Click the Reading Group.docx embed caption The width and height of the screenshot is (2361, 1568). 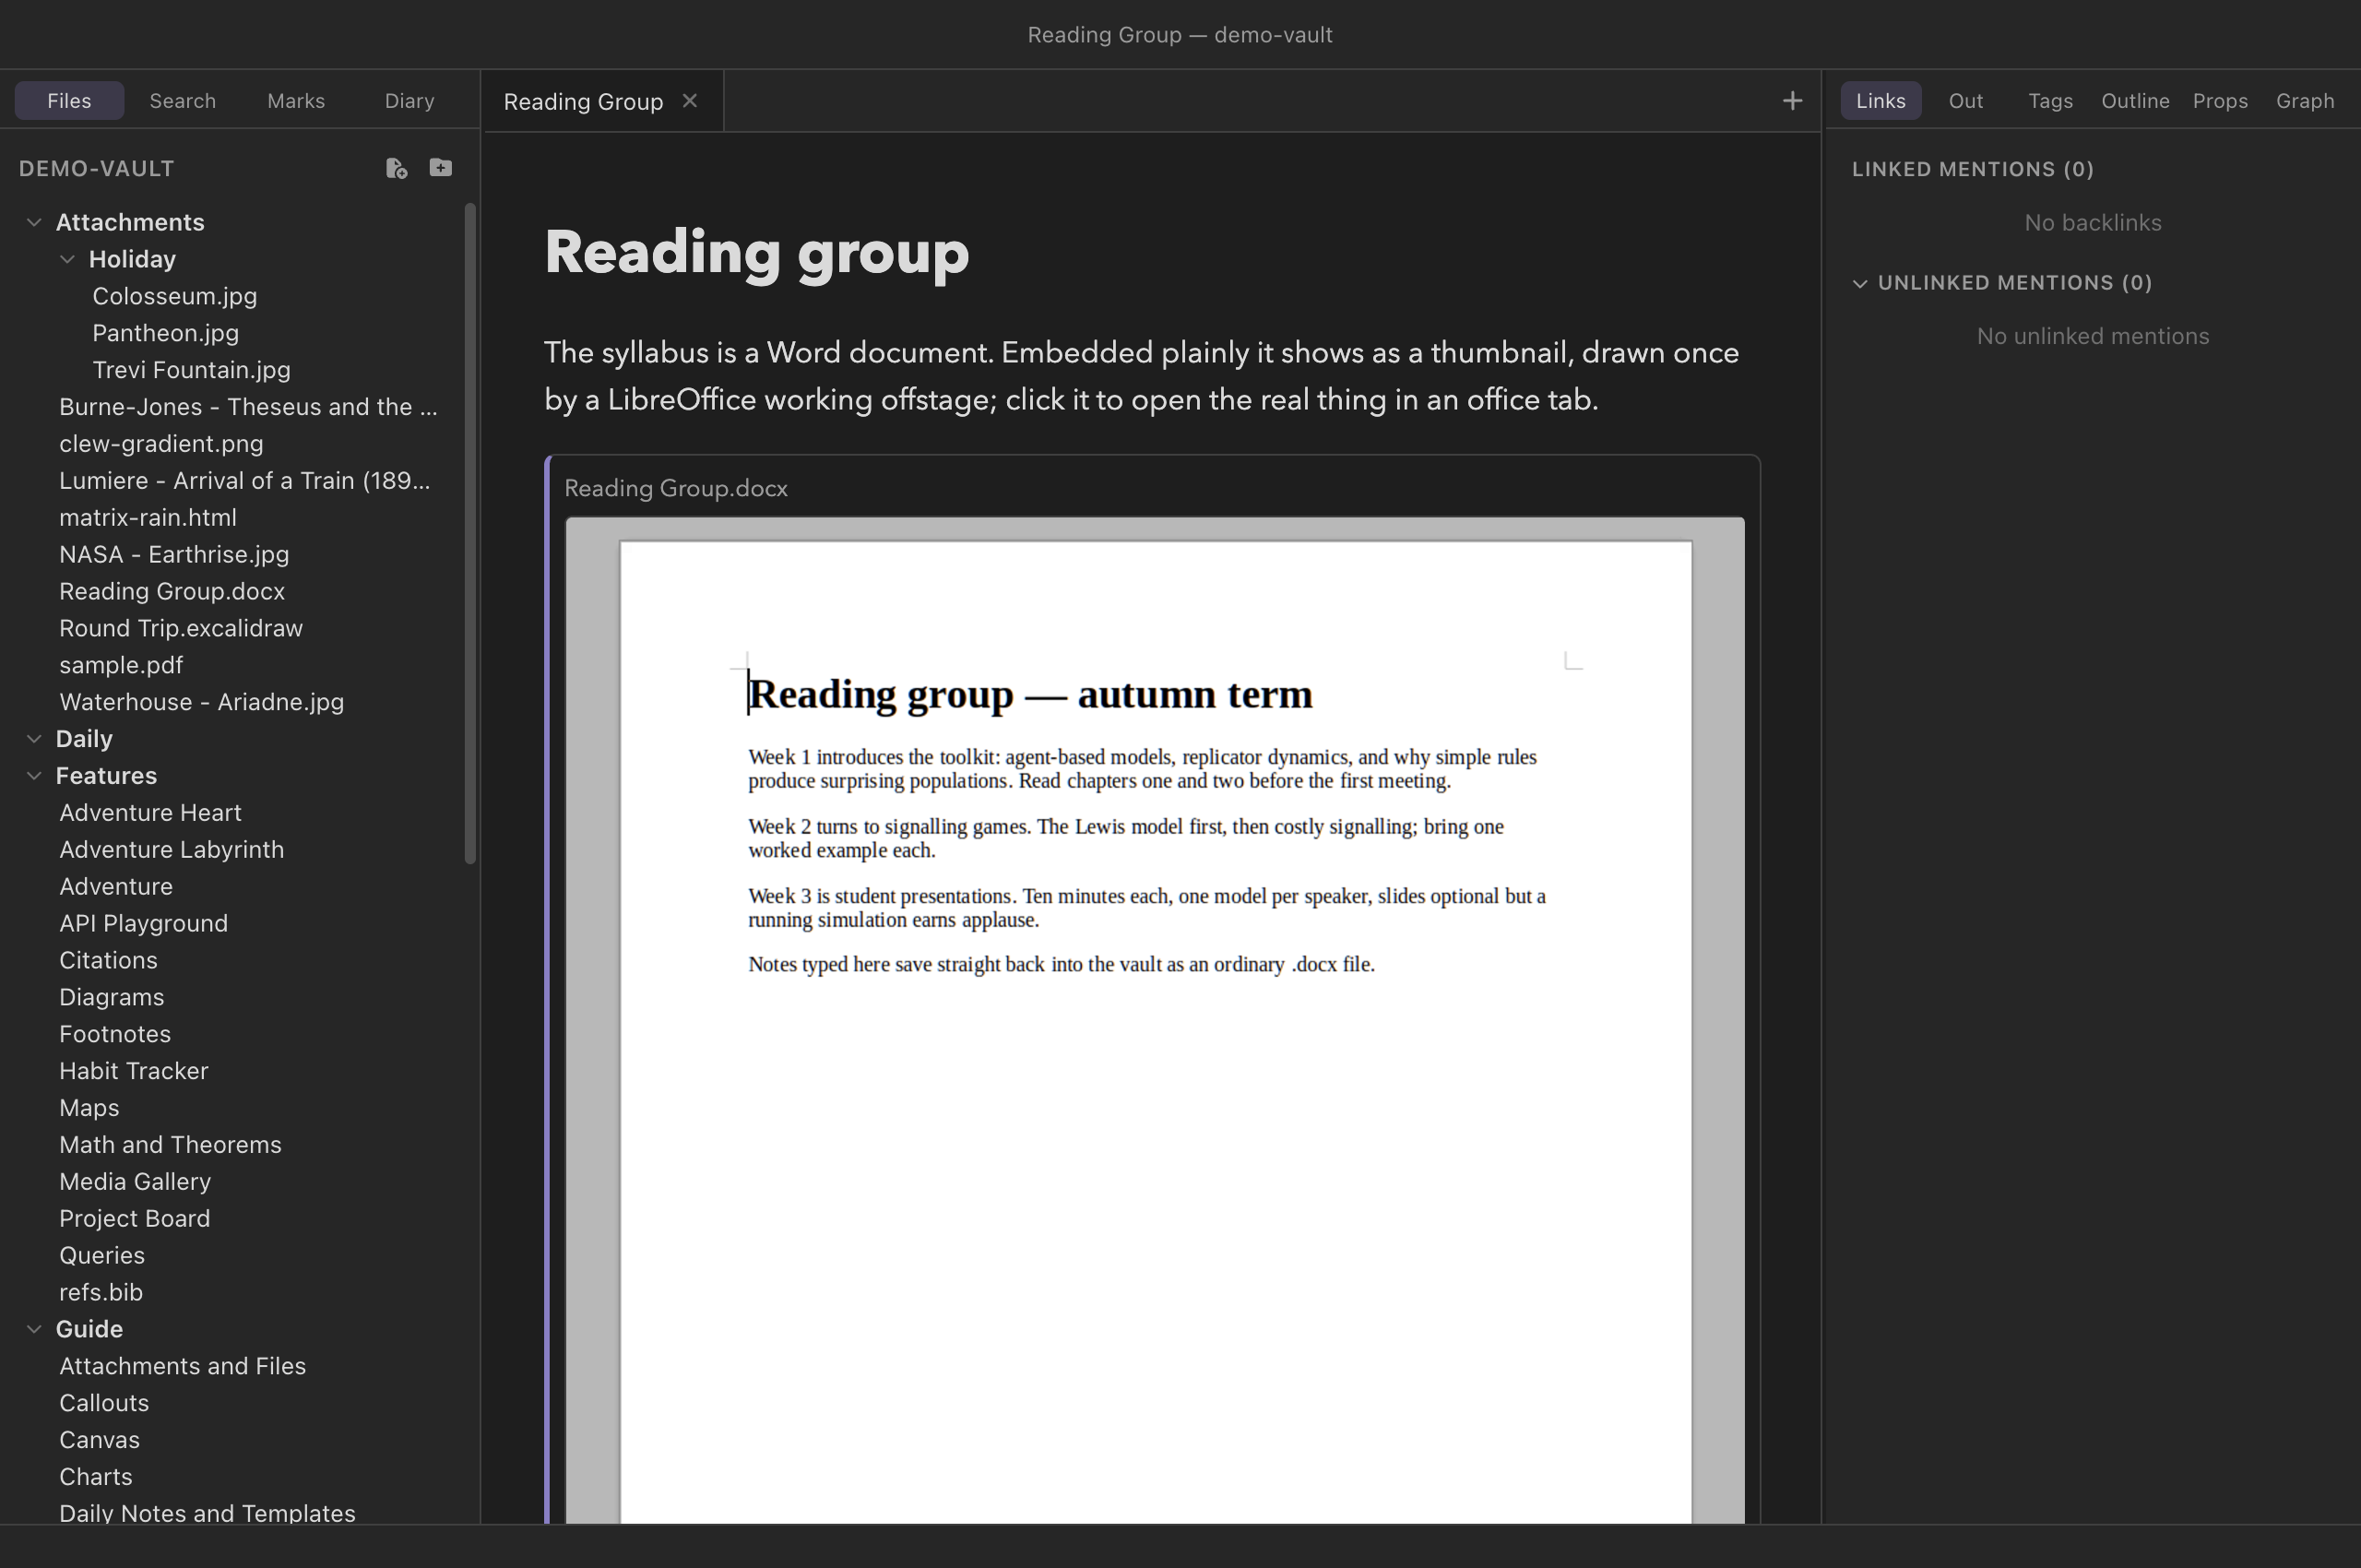pos(676,488)
